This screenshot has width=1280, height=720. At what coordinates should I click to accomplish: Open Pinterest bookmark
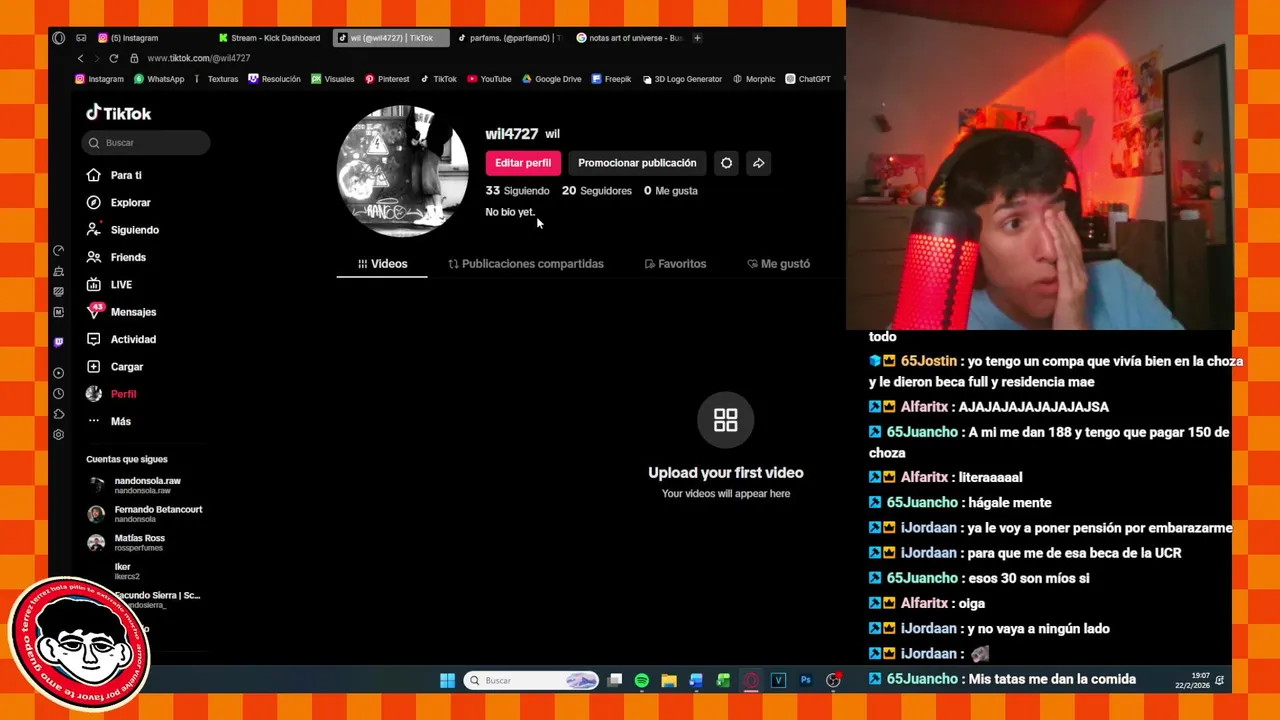point(387,79)
